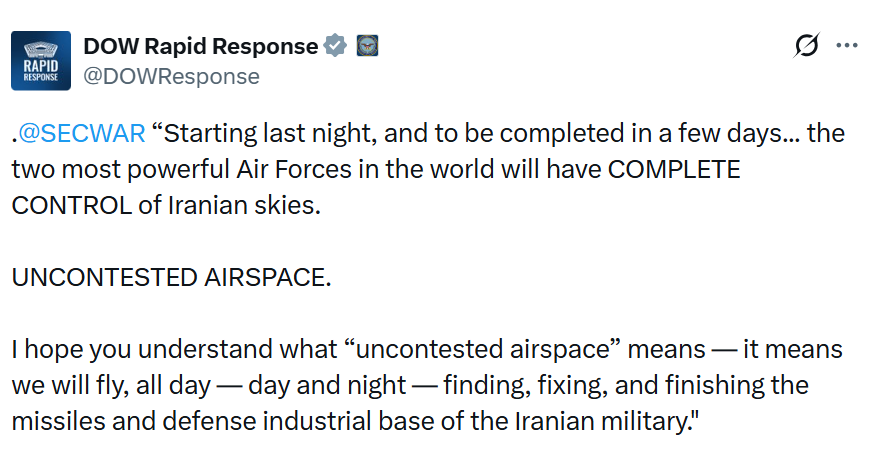878x453 pixels.
Task: Open the three-dot More options menu
Action: pyautogui.click(x=846, y=45)
